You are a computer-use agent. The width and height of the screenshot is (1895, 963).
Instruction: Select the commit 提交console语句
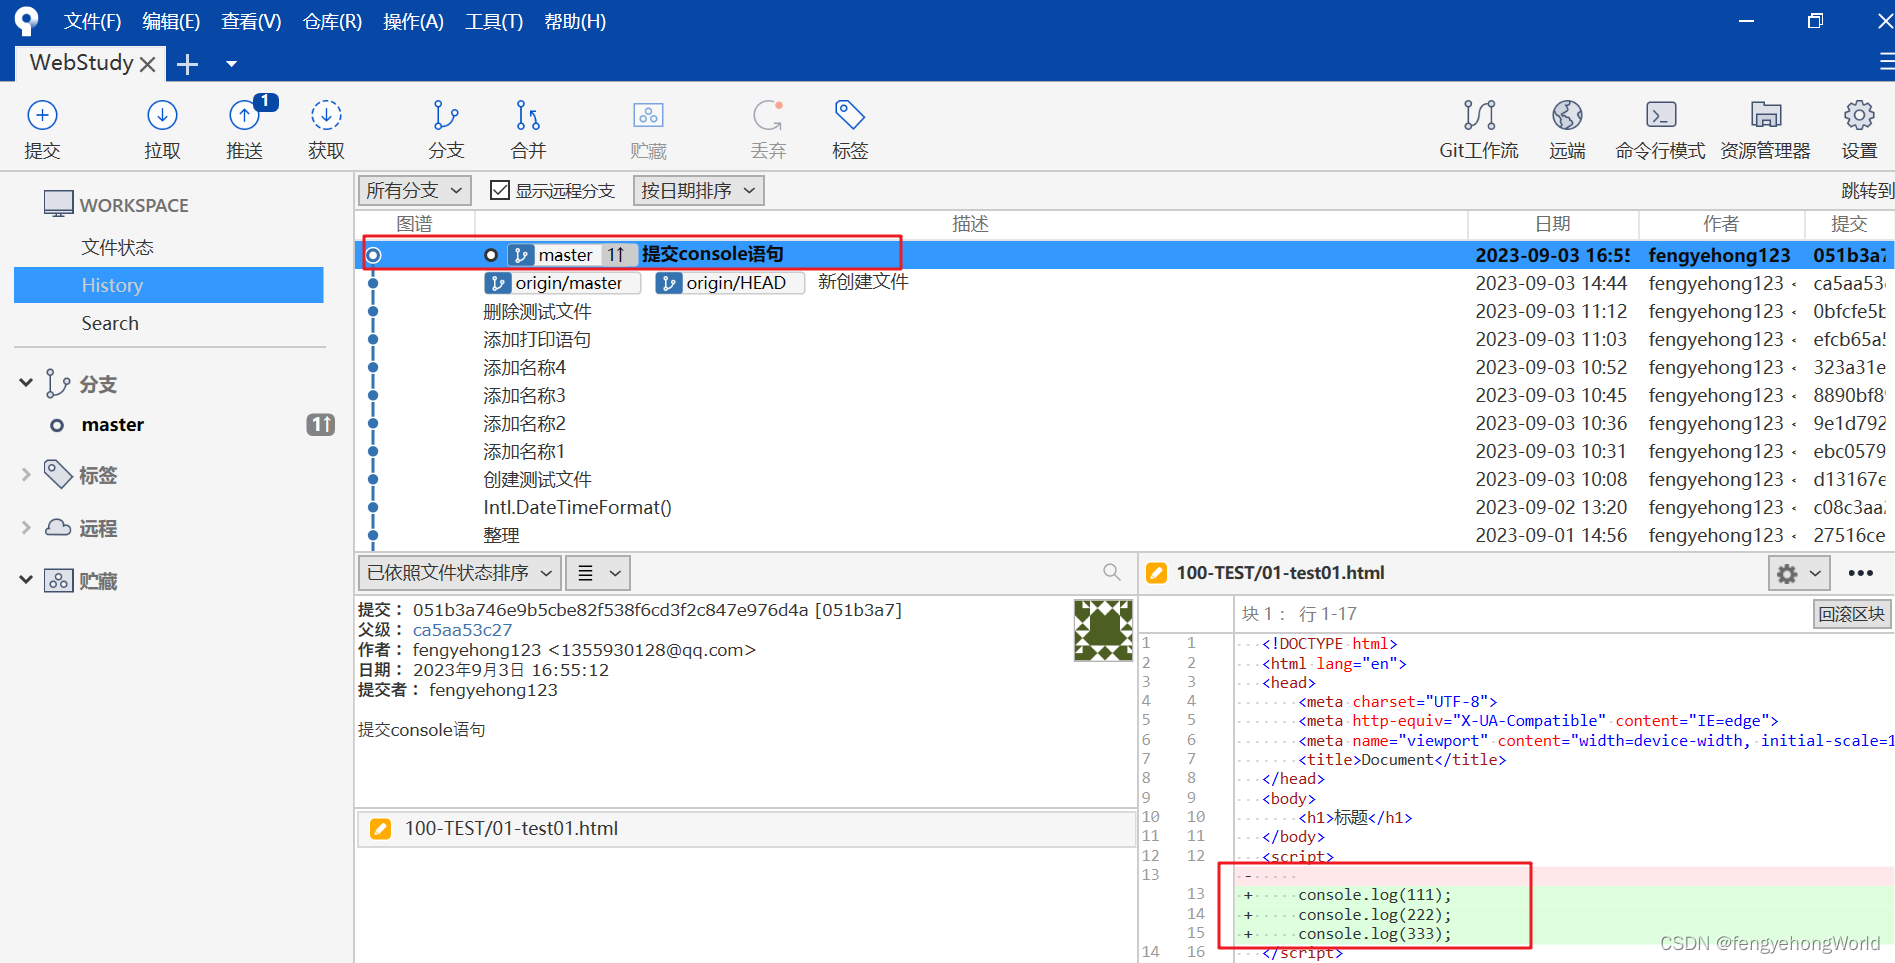(x=713, y=255)
